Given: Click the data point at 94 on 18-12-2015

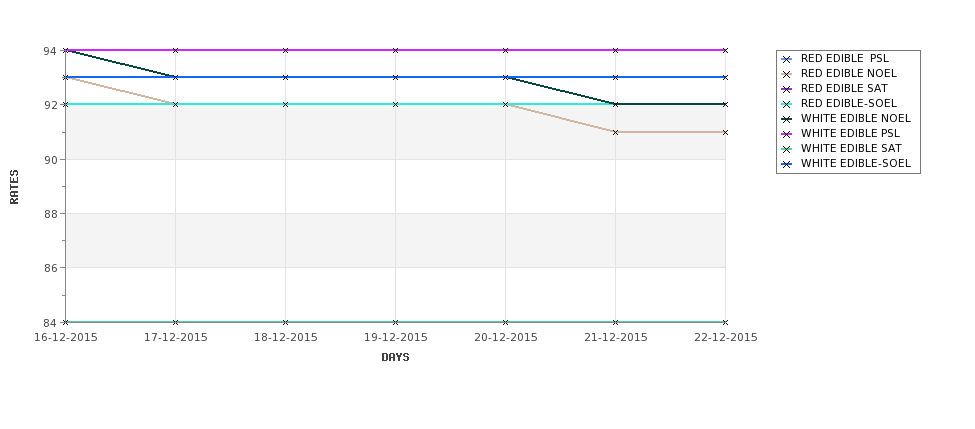Looking at the screenshot, I should pos(285,50).
